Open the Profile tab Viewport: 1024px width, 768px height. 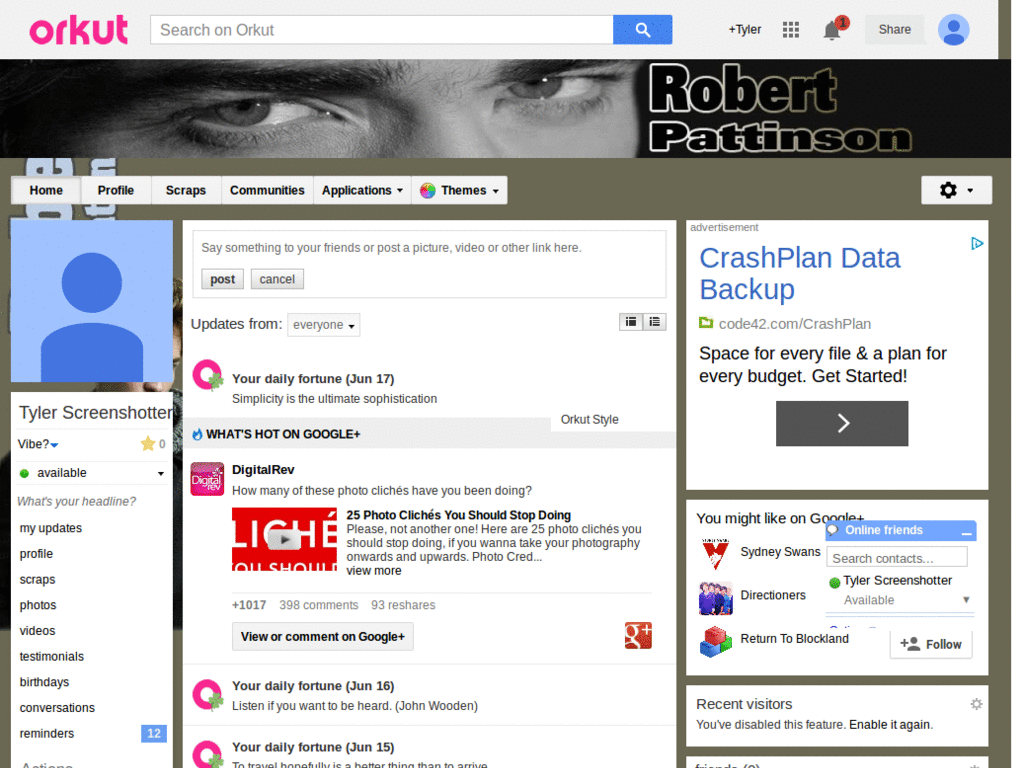[116, 191]
